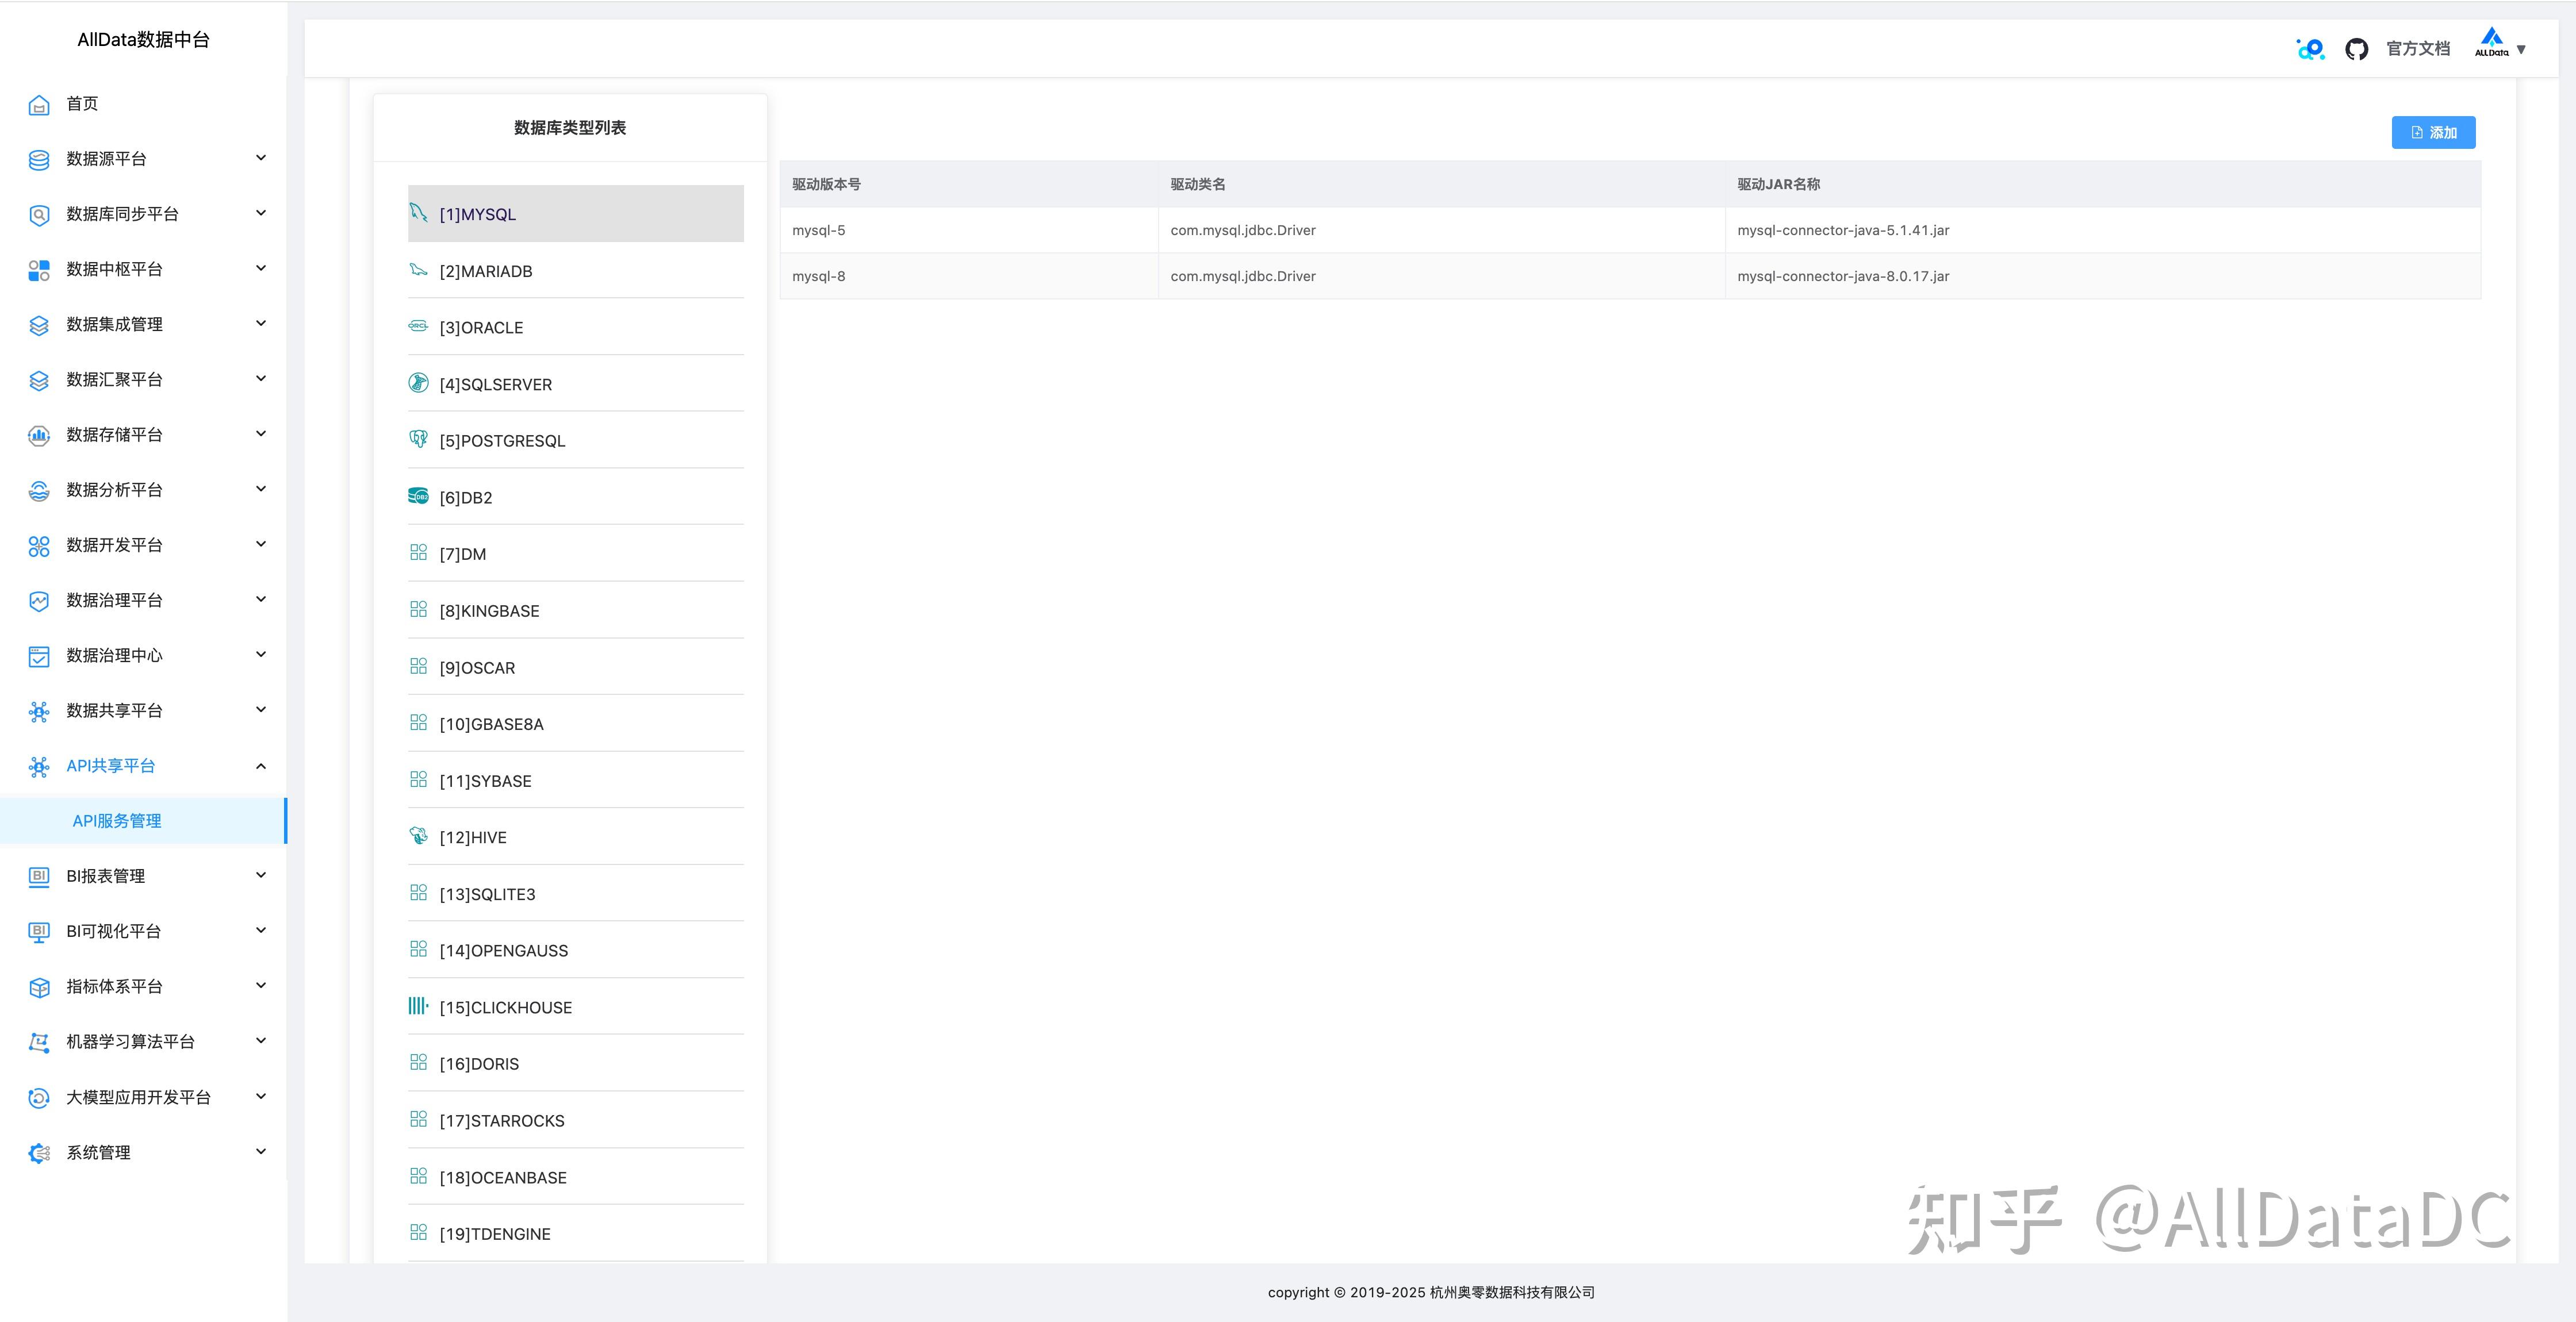Select [10]GBASE8A database type
The height and width of the screenshot is (1322, 2576).
576,724
